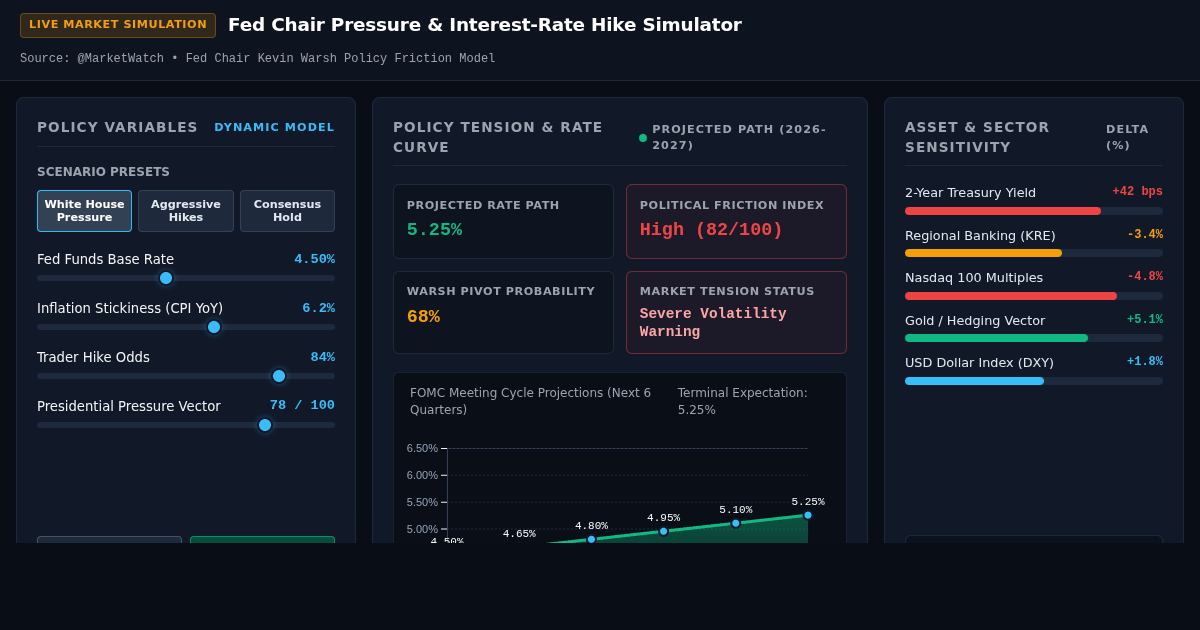
Task: Click the Regional Banking (KRE) bar
Action: tap(1034, 253)
